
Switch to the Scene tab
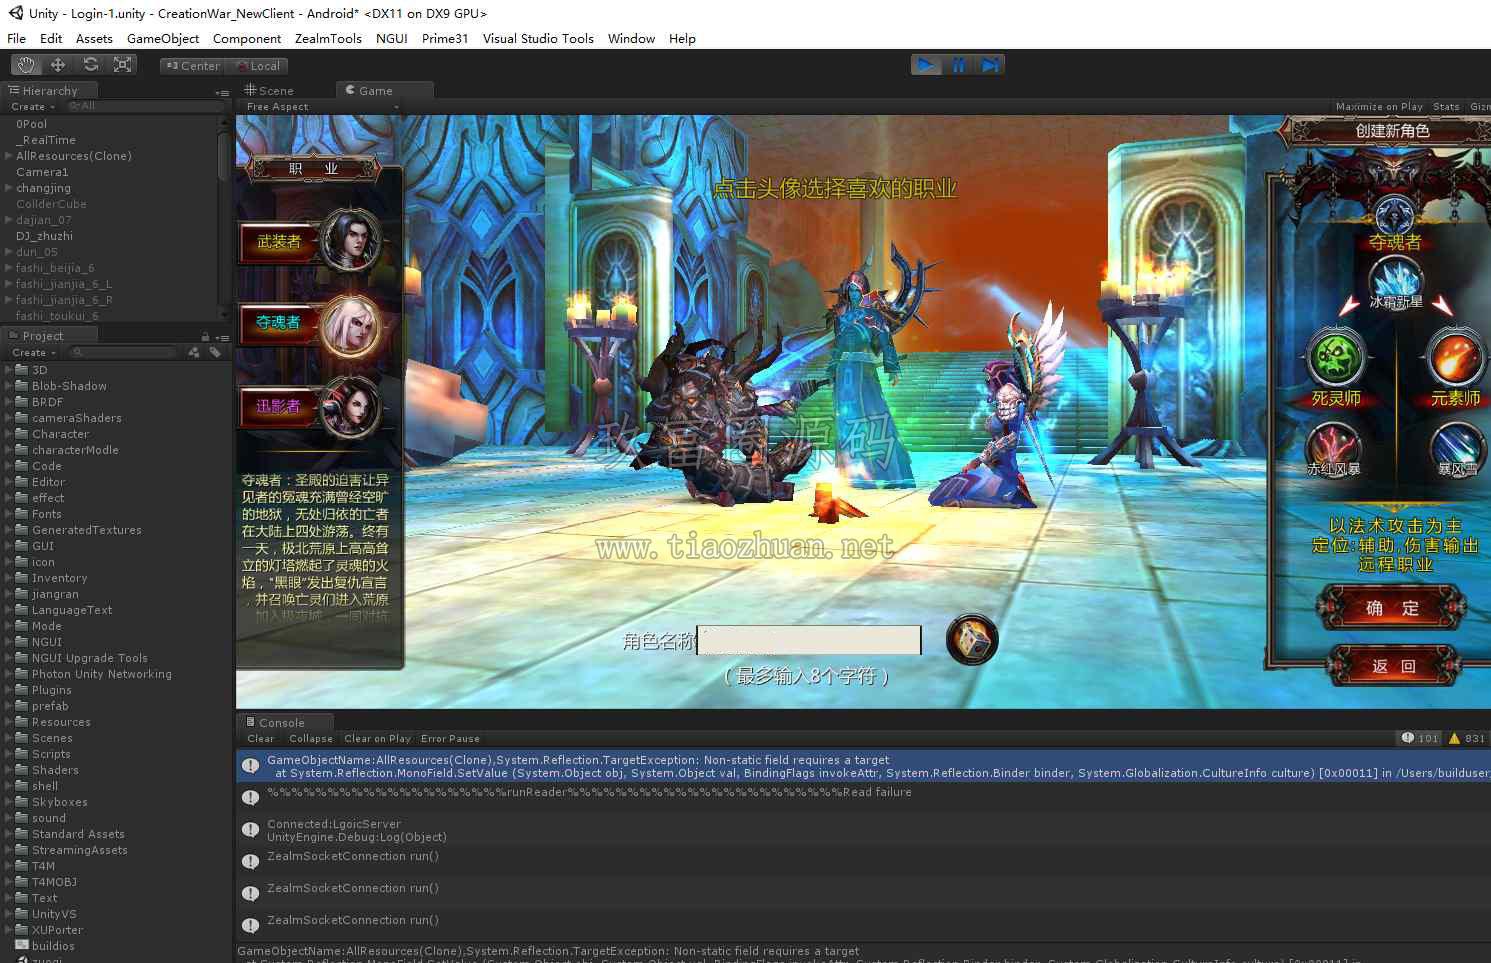pyautogui.click(x=270, y=91)
